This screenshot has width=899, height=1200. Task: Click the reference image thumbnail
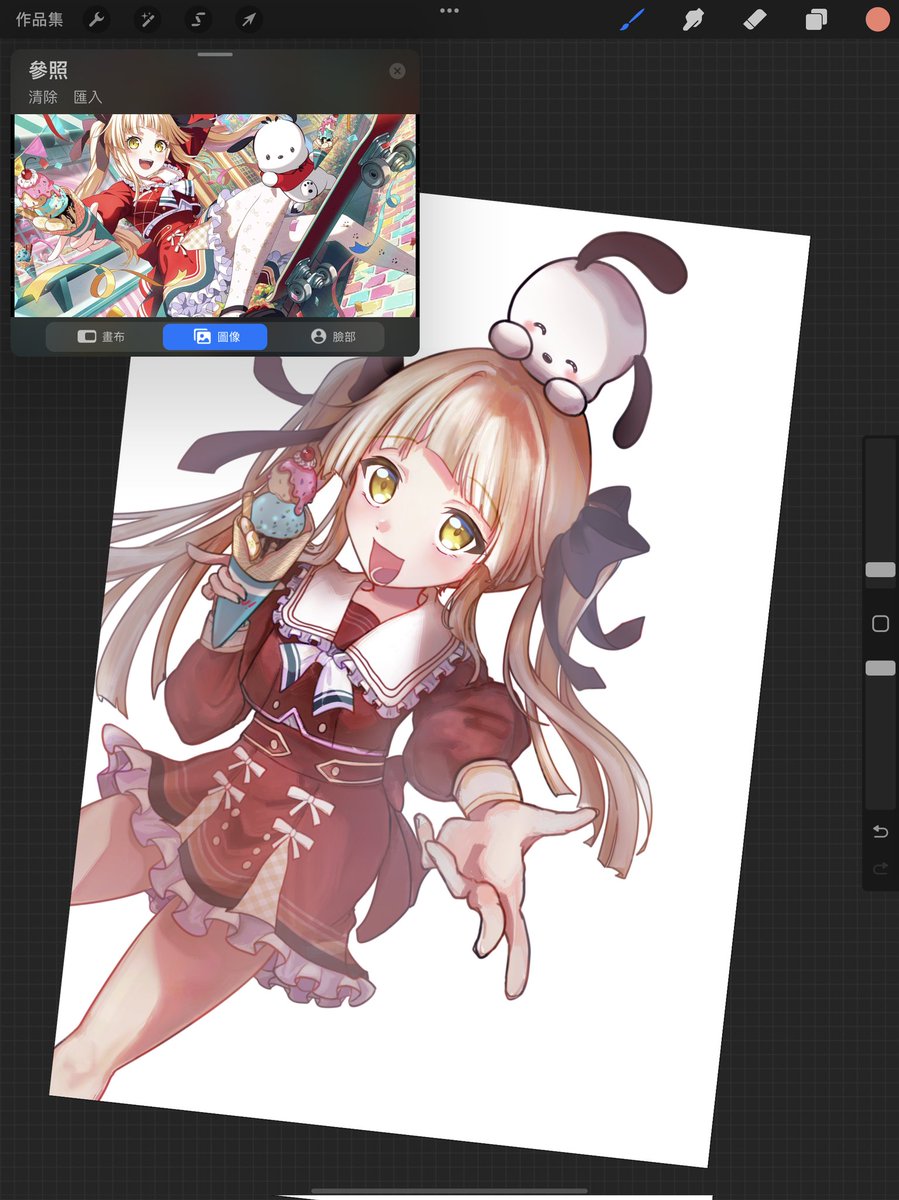pyautogui.click(x=214, y=215)
